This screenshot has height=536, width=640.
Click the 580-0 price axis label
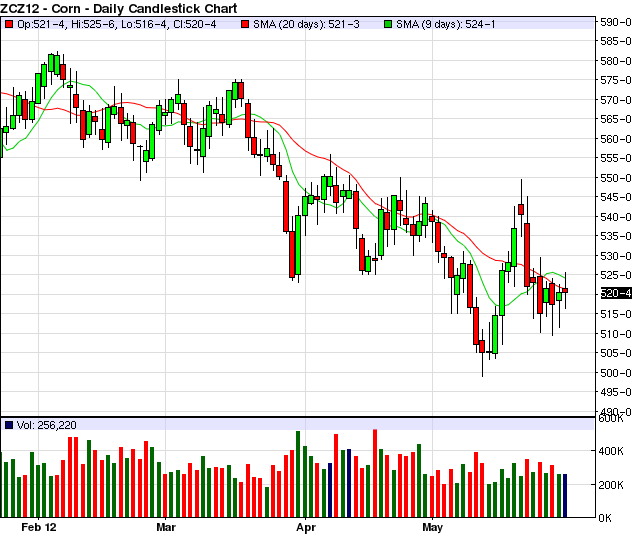(x=616, y=61)
